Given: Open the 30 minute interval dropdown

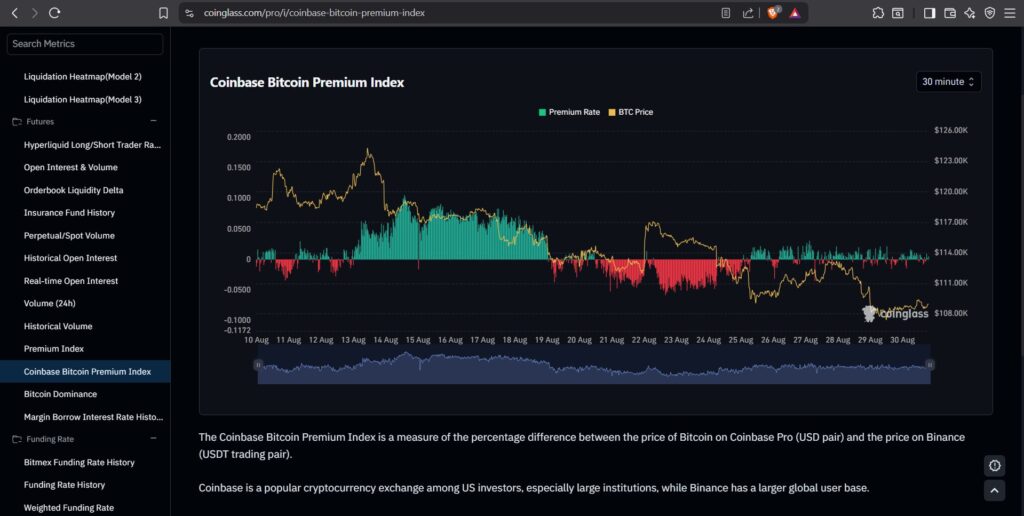Looking at the screenshot, I should click(948, 82).
